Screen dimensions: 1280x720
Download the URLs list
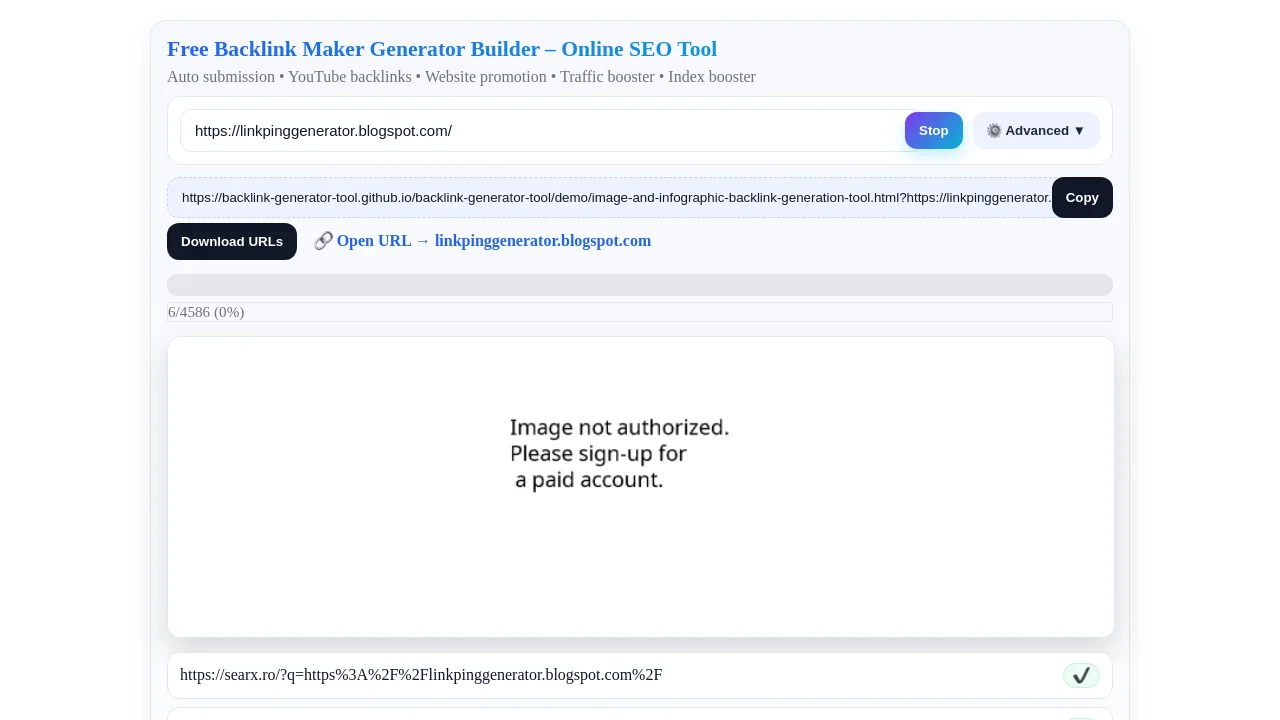coord(232,242)
